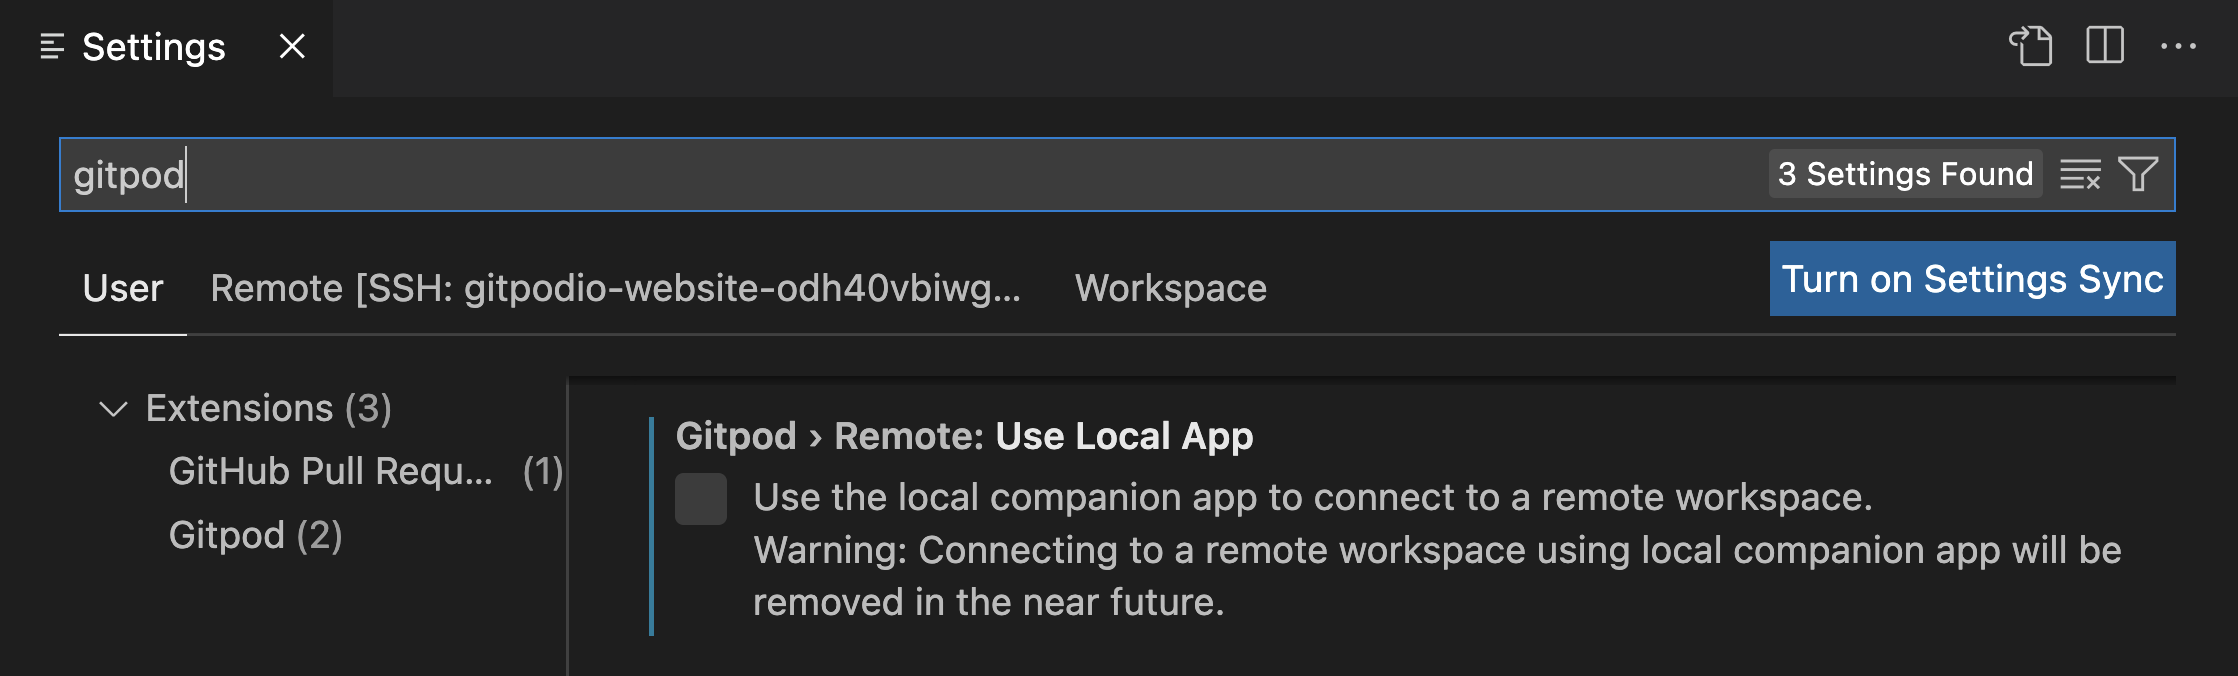Click the Use Local App setting title

(964, 436)
